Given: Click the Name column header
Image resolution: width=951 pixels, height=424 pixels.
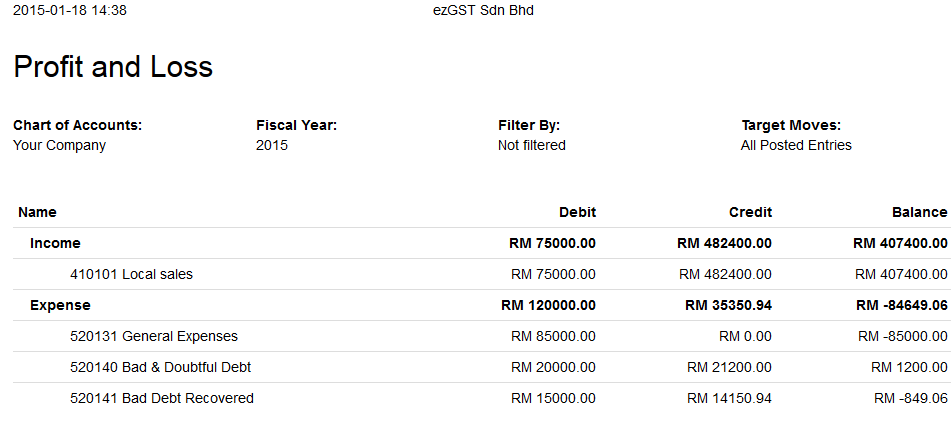Looking at the screenshot, I should 37,212.
